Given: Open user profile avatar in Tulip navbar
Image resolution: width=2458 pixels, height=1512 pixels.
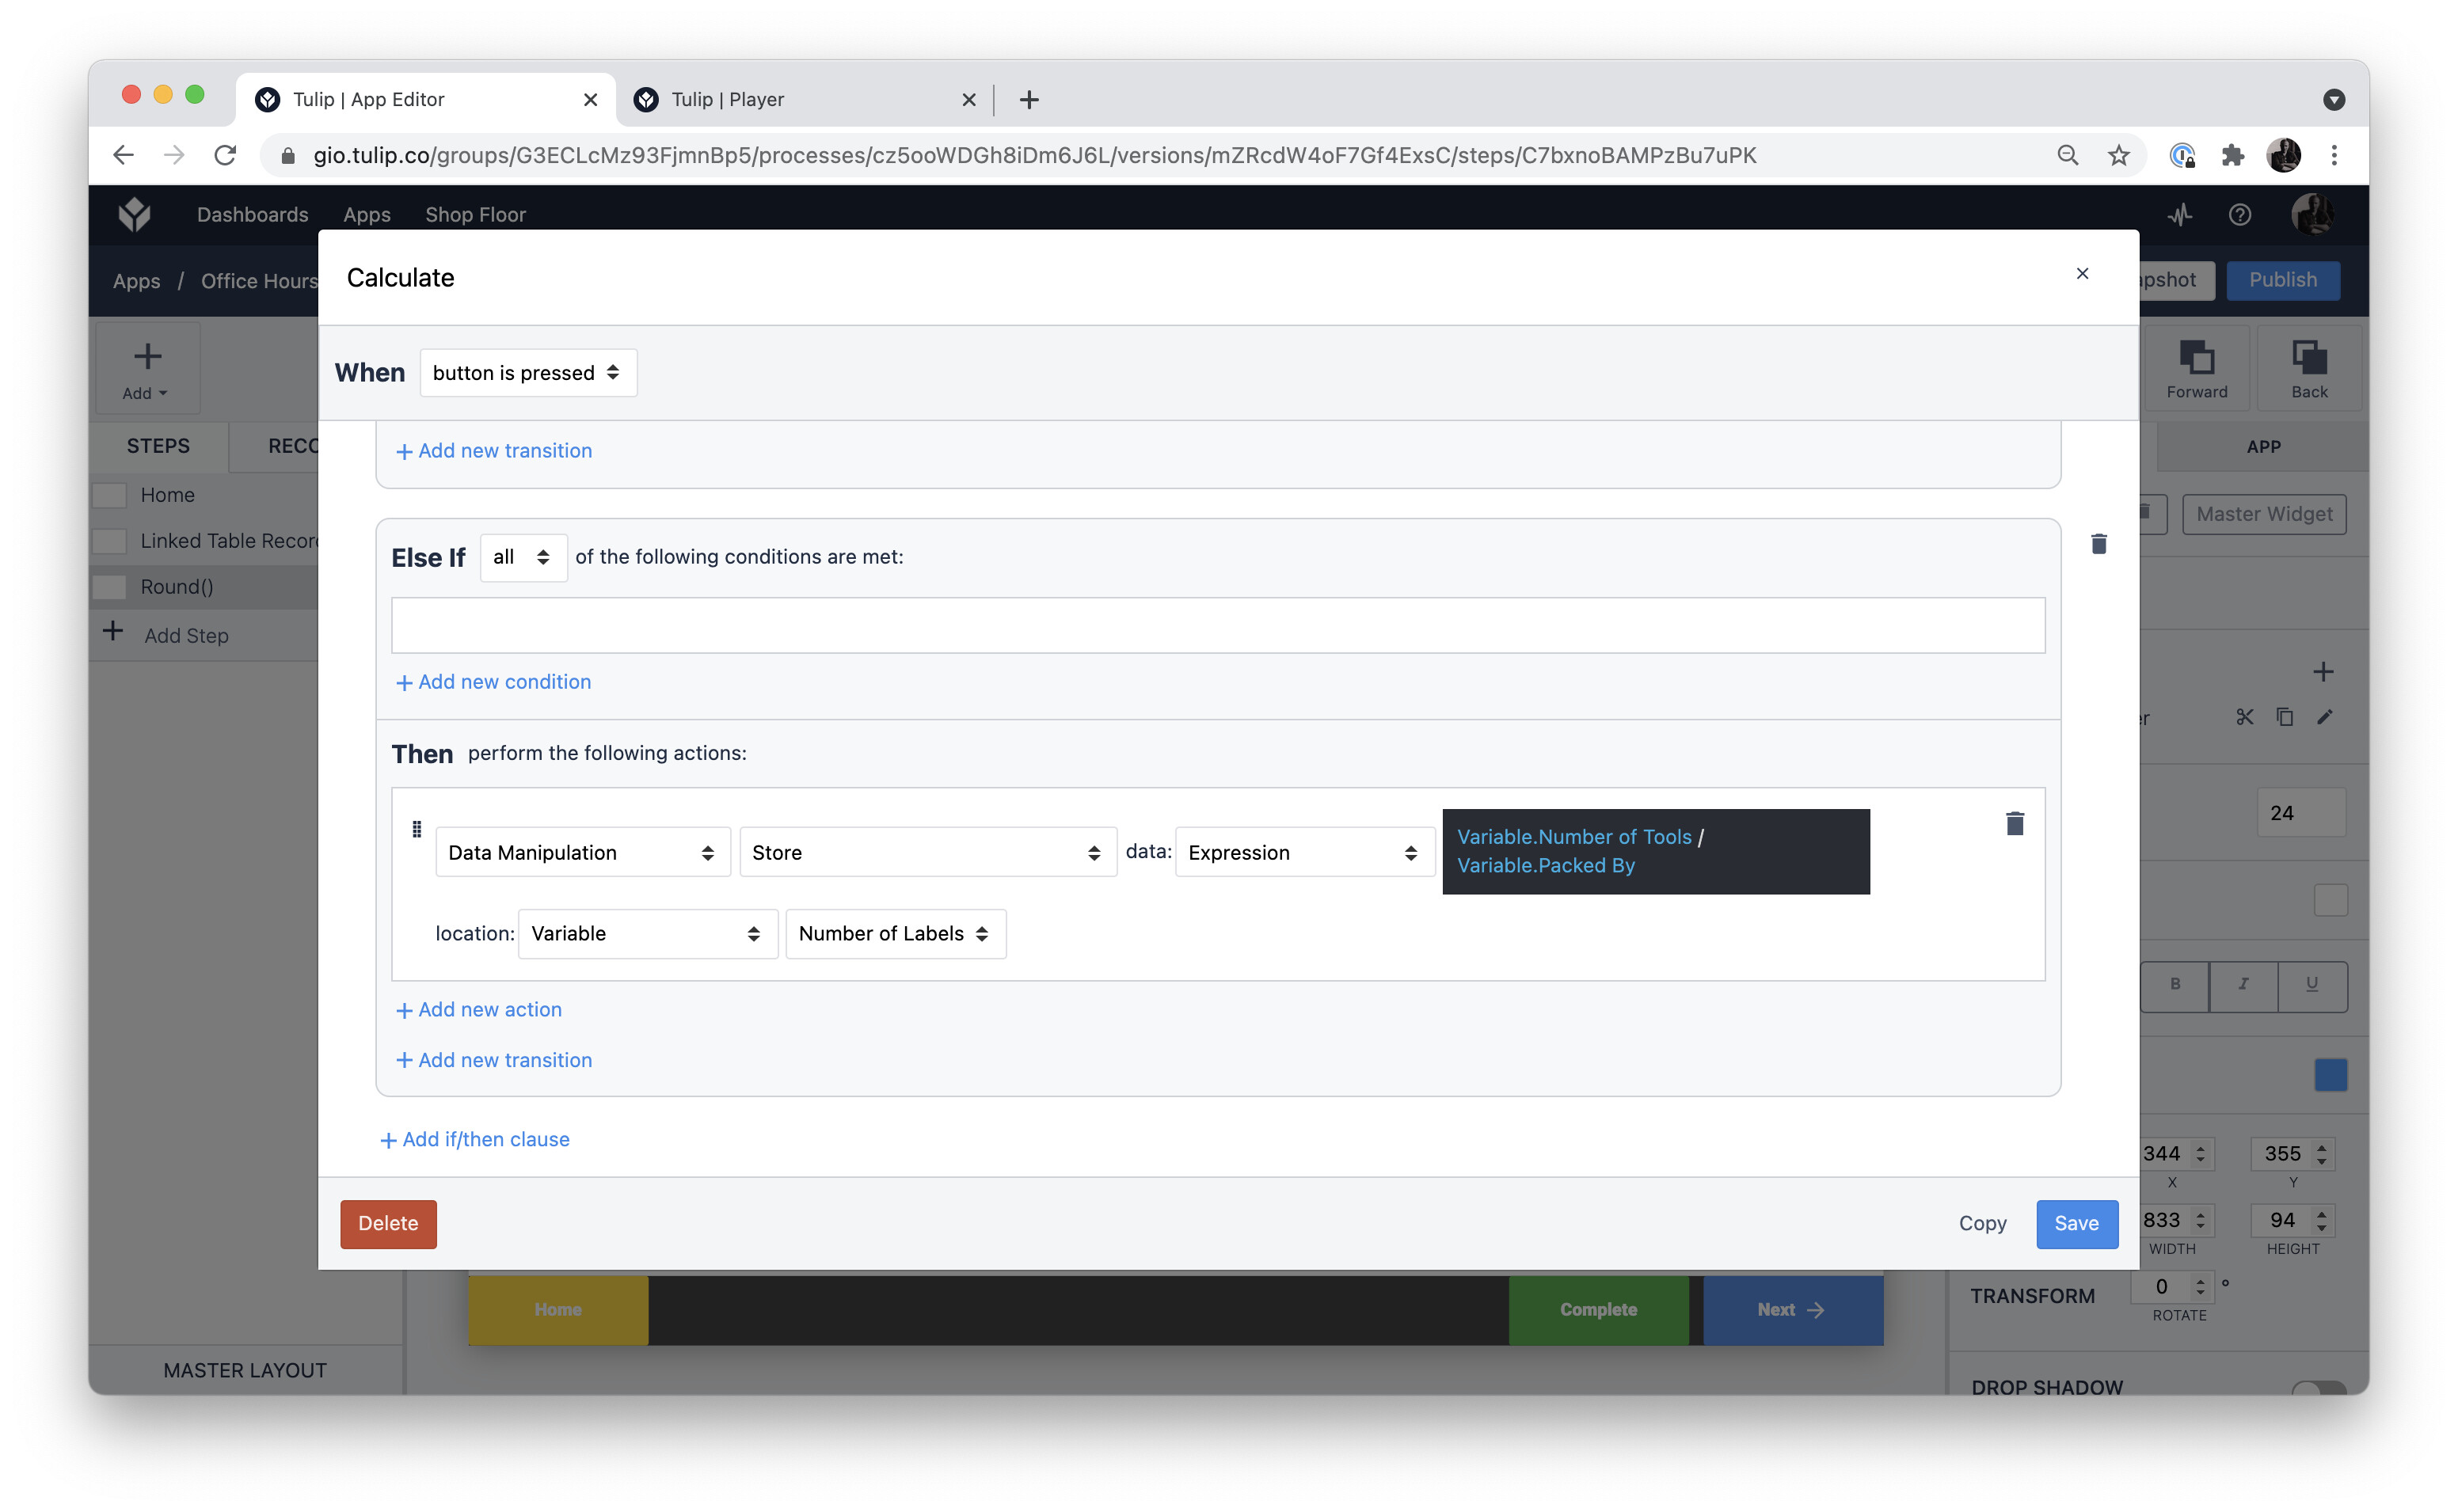Looking at the screenshot, I should tap(2312, 214).
